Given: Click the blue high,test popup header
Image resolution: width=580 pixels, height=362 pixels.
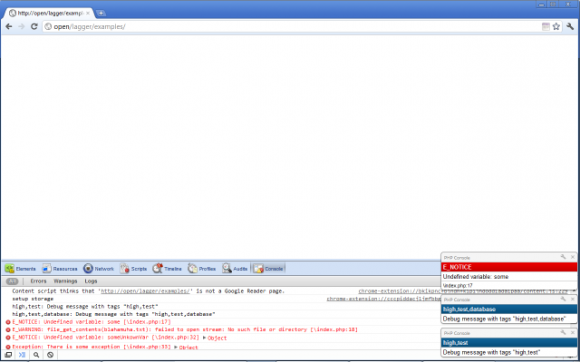Looking at the screenshot, I should (509, 343).
